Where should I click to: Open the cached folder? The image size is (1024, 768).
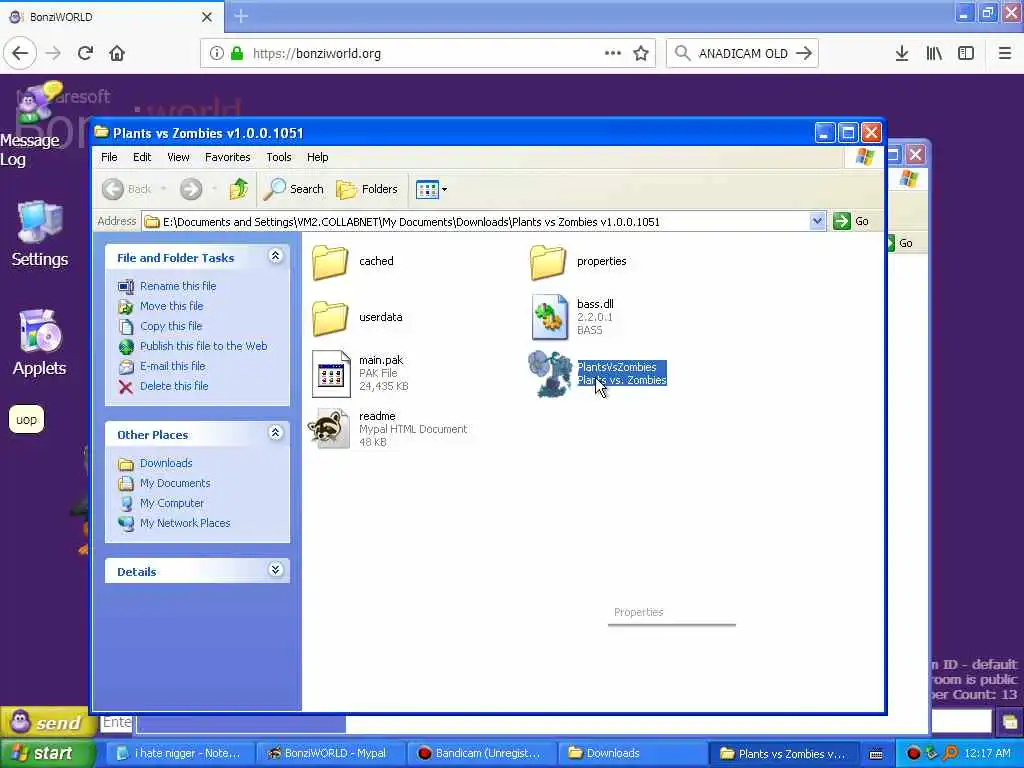330,261
